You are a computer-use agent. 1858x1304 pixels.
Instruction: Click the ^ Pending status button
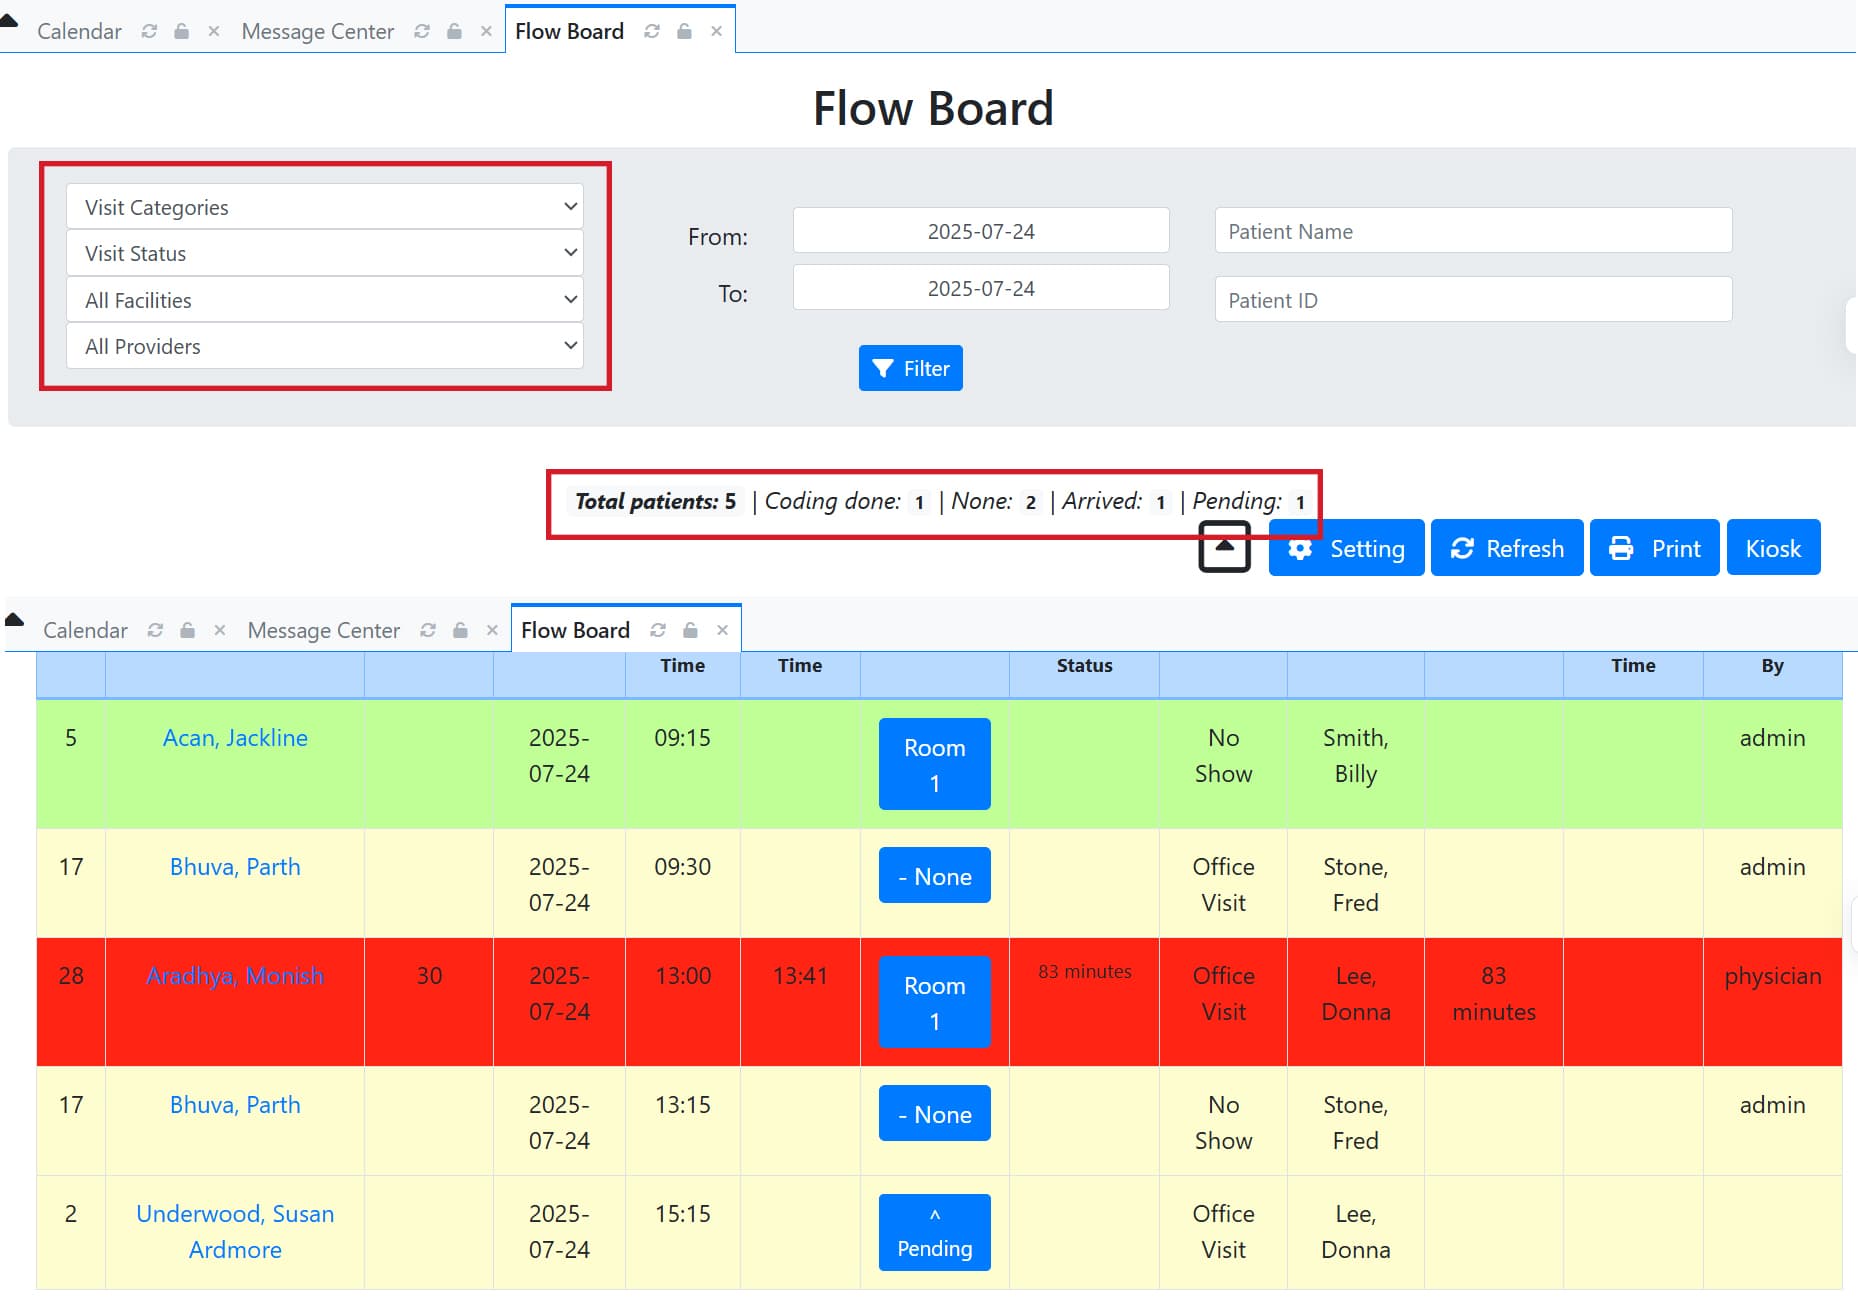pyautogui.click(x=934, y=1232)
